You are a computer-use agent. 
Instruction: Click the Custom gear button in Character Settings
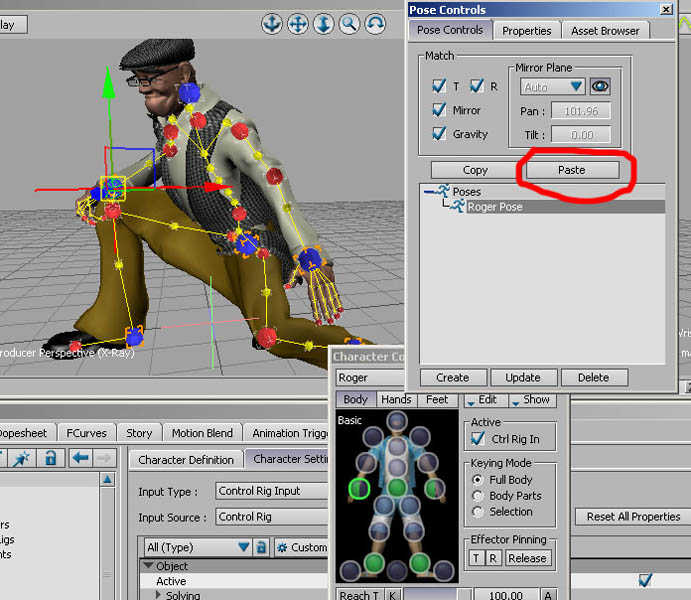pyautogui.click(x=301, y=547)
